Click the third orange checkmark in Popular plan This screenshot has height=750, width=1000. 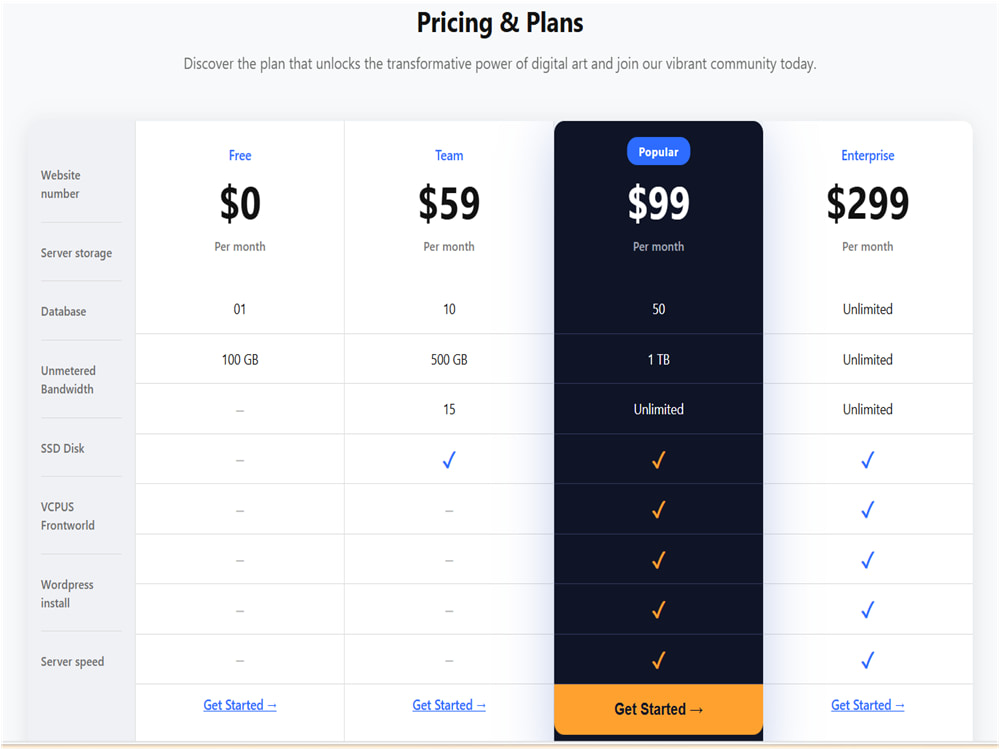tap(658, 560)
